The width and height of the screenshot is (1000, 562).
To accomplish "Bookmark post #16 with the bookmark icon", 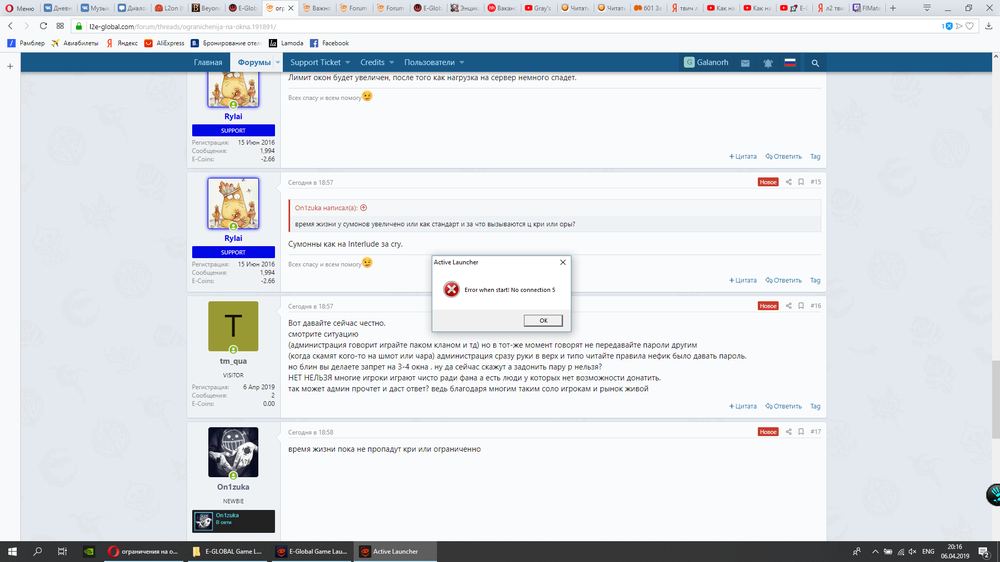I will (801, 305).
